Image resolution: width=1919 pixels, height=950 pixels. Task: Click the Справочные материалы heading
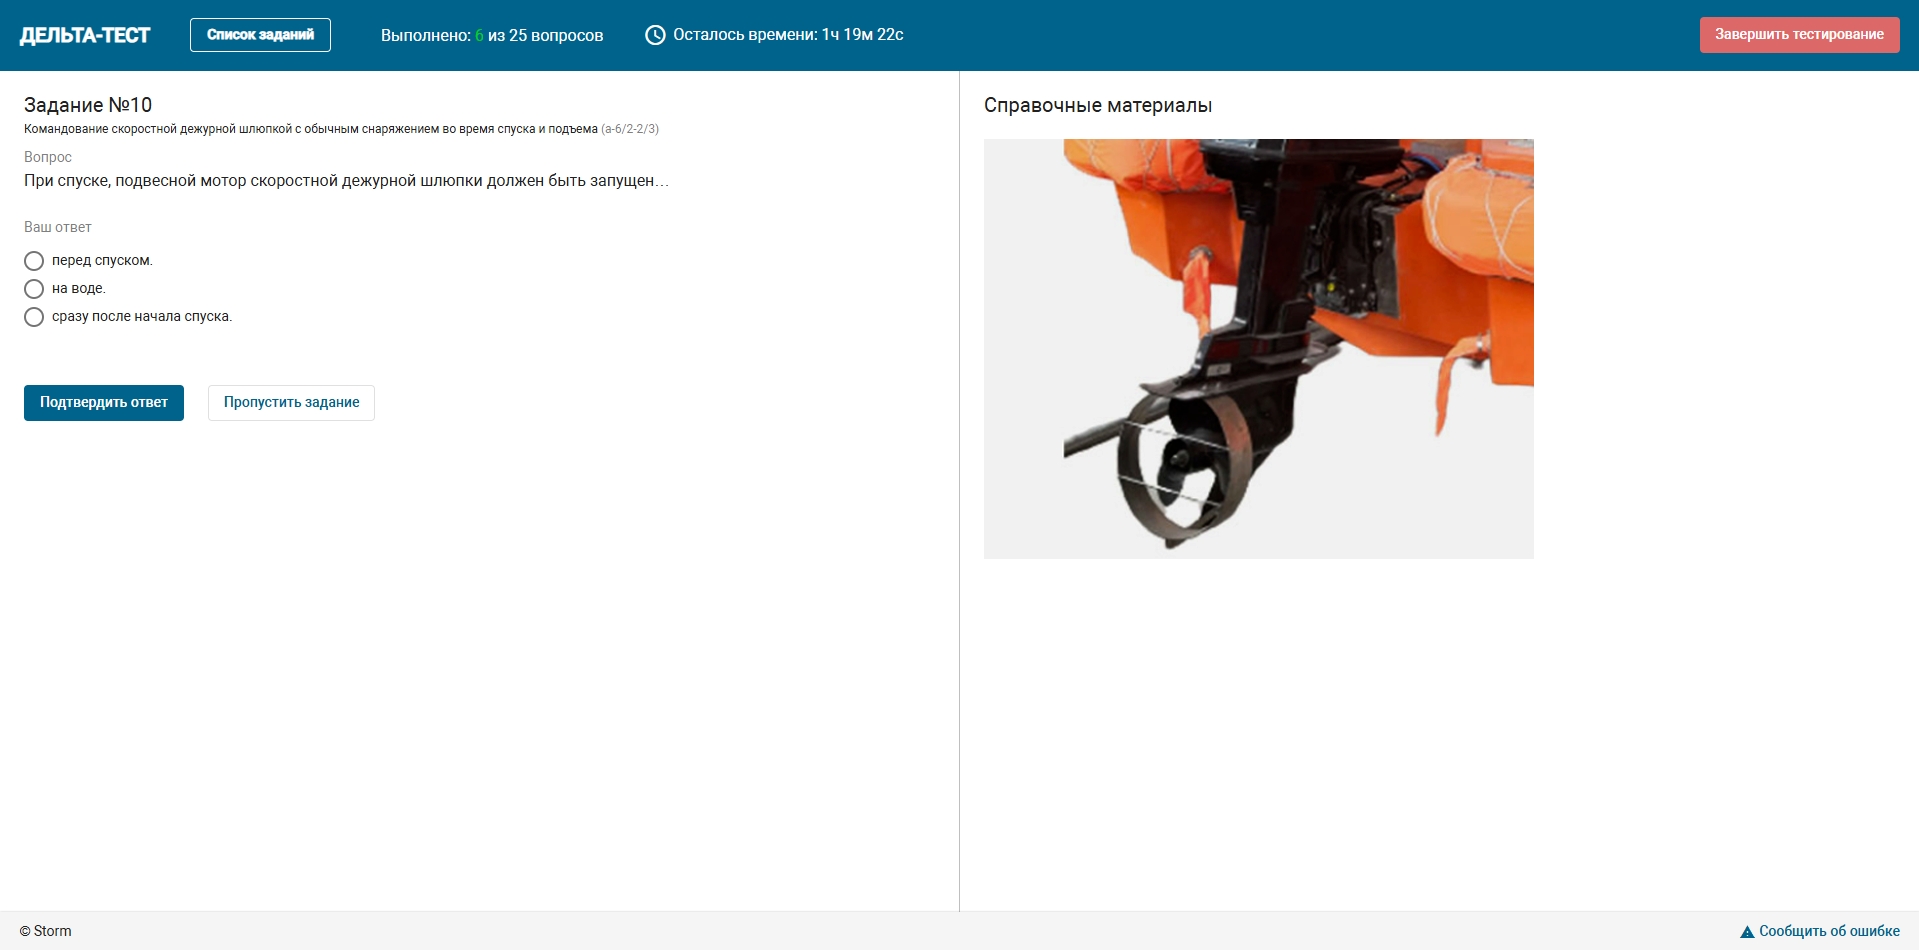(1097, 105)
